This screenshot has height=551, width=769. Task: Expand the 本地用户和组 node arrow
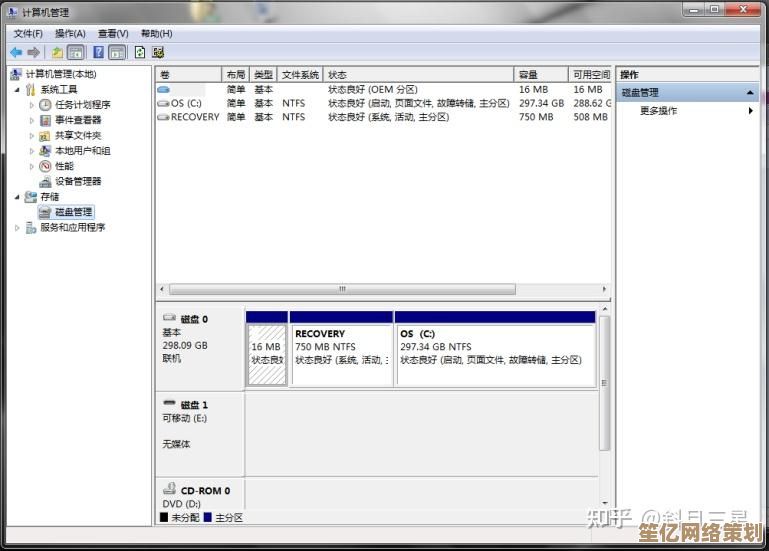point(32,151)
